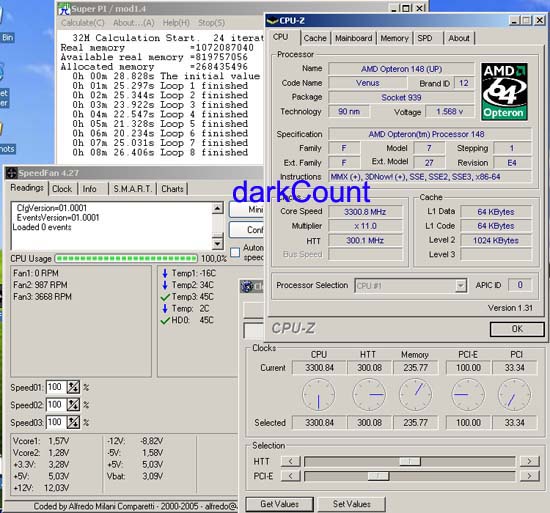The width and height of the screenshot is (550, 513).
Task: Switch to the Charts tab in SpeedFan
Action: [x=172, y=189]
